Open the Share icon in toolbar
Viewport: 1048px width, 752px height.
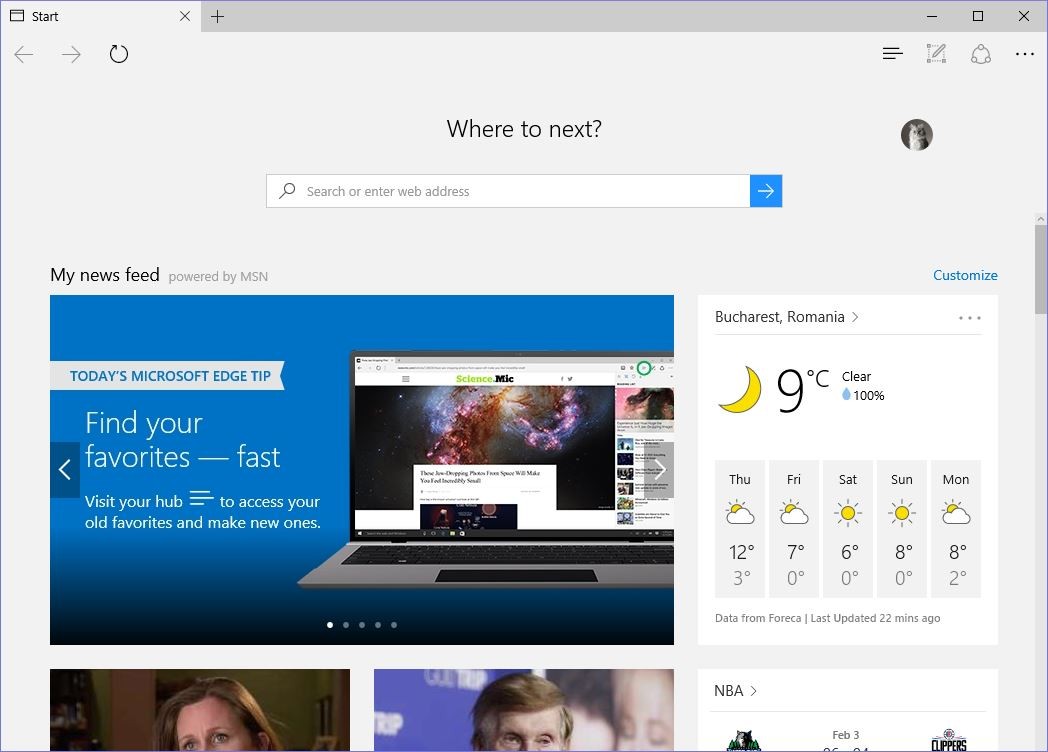(x=980, y=54)
